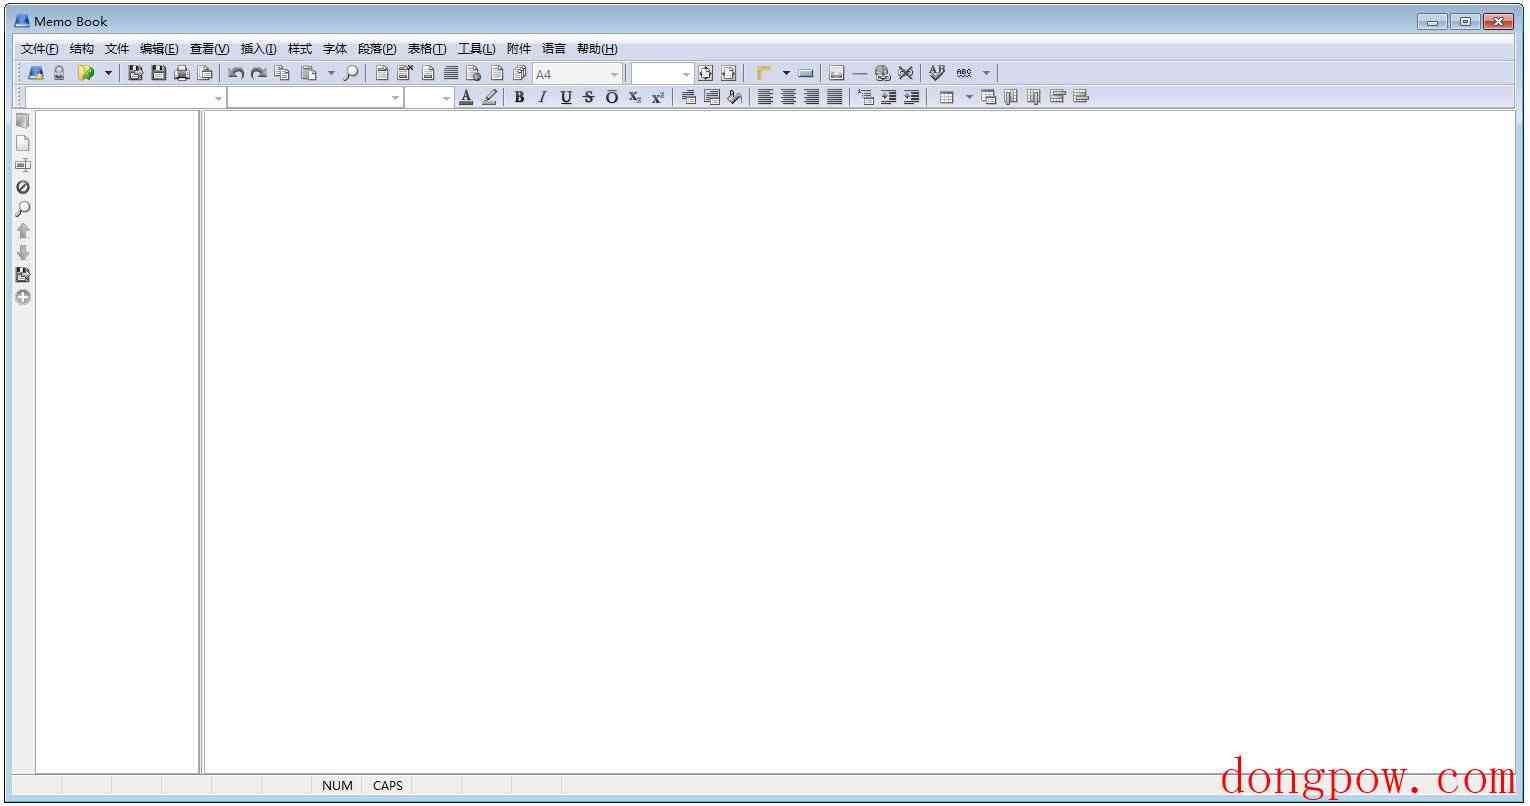Open the empty combo box next to A4

(x=662, y=74)
